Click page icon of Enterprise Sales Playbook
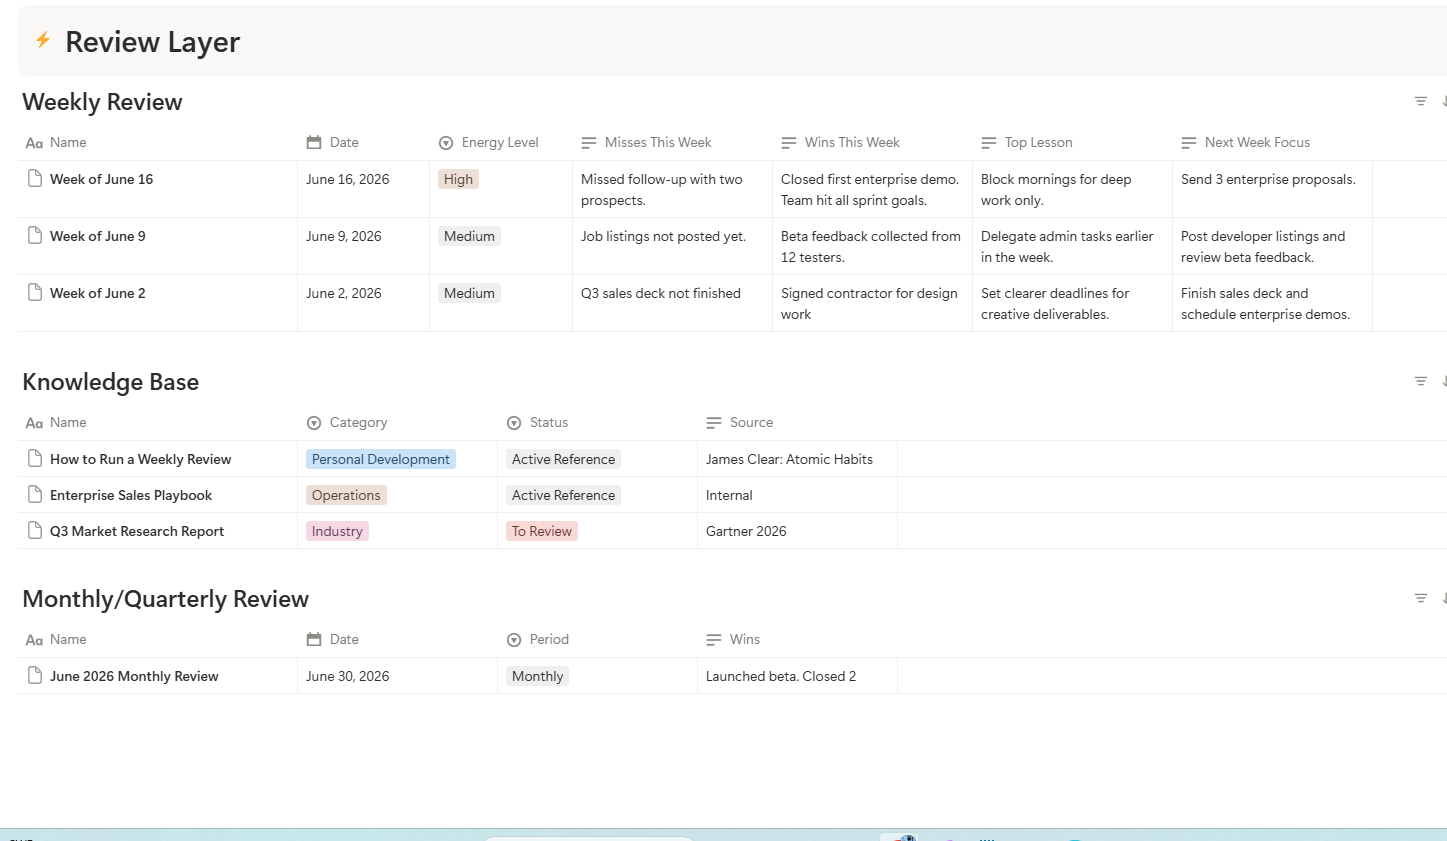This screenshot has width=1447, height=841. [35, 495]
